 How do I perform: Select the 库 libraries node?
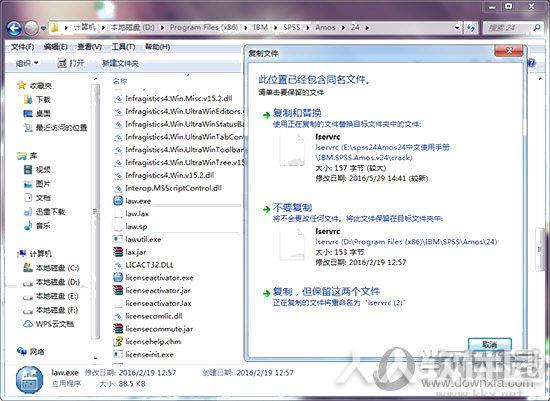28,156
